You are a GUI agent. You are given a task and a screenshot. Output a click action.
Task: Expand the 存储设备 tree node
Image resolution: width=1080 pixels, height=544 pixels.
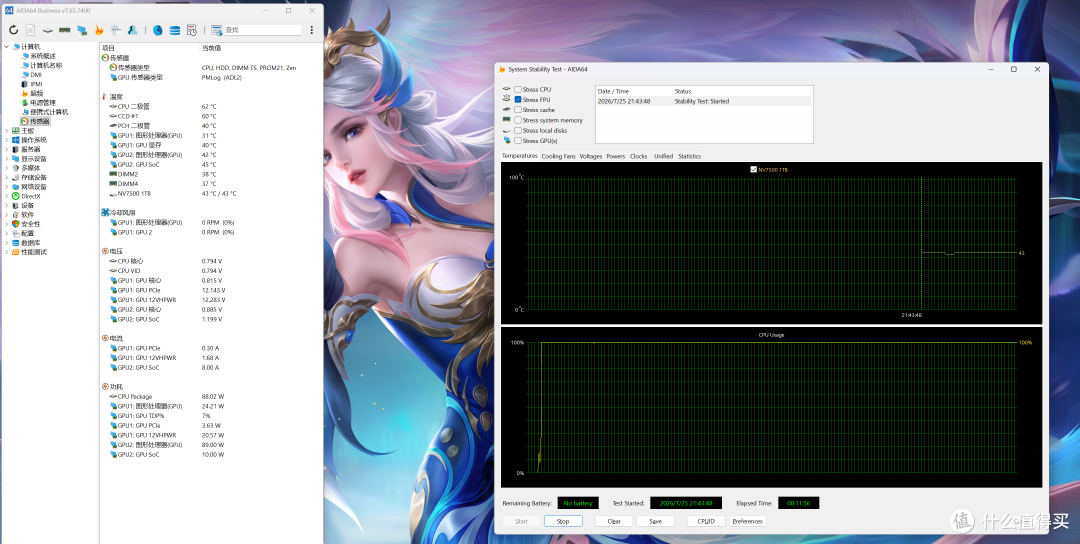click(7, 177)
